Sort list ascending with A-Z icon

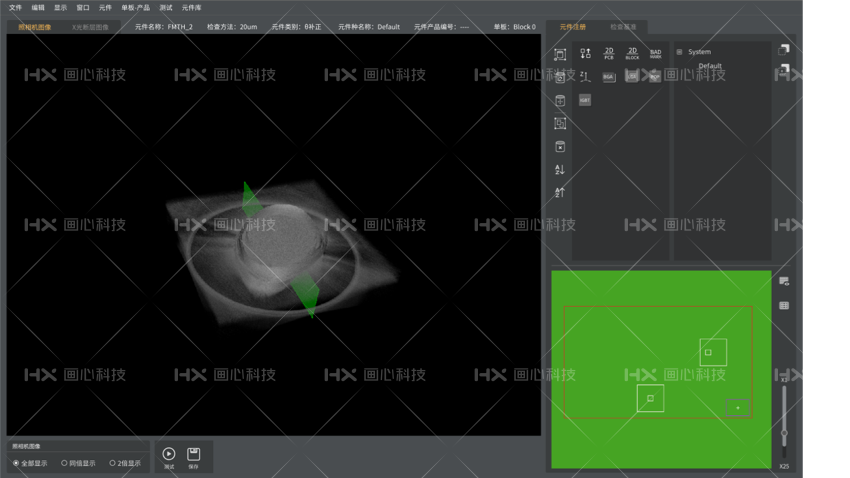click(560, 169)
